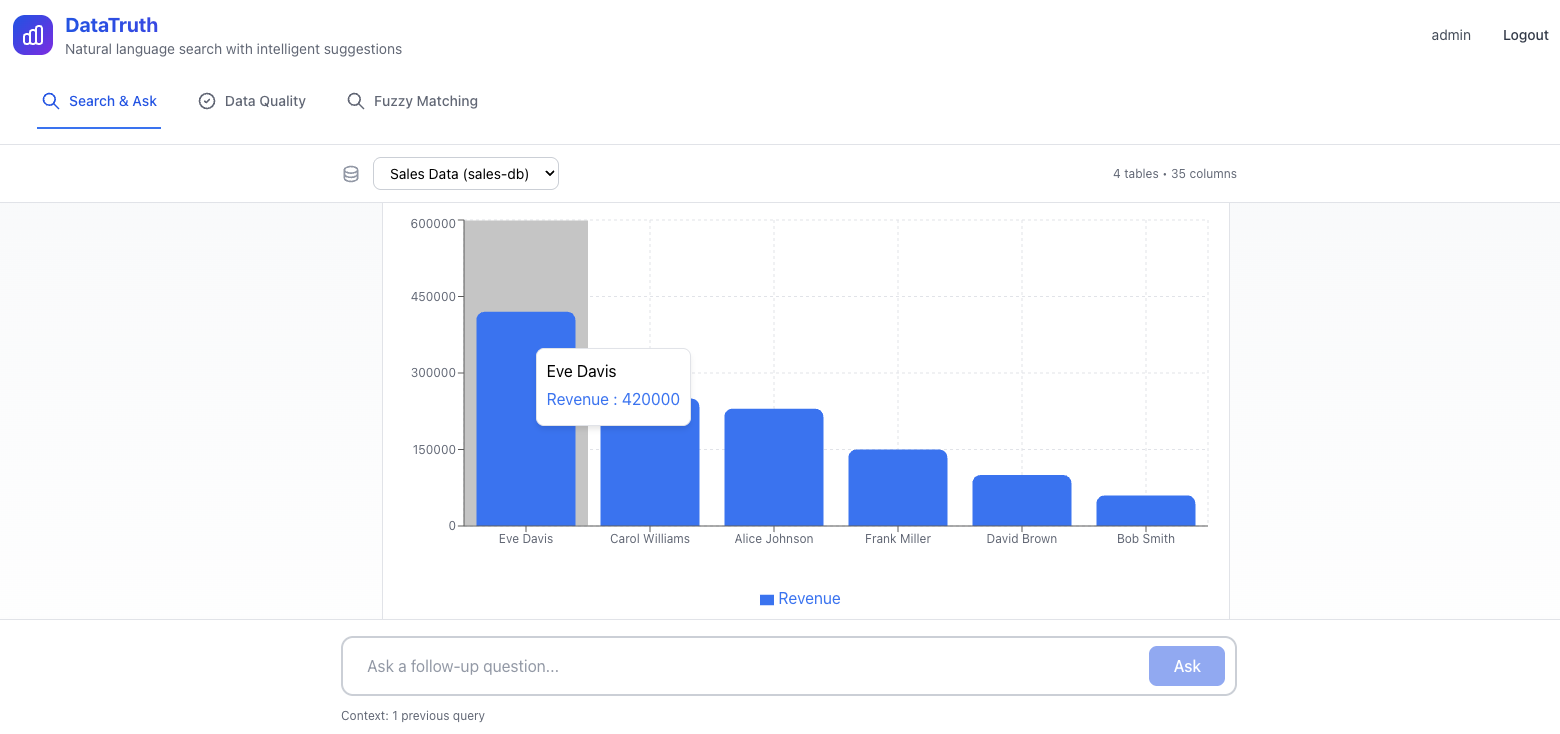Select the David Brown bar

pyautogui.click(x=1022, y=501)
